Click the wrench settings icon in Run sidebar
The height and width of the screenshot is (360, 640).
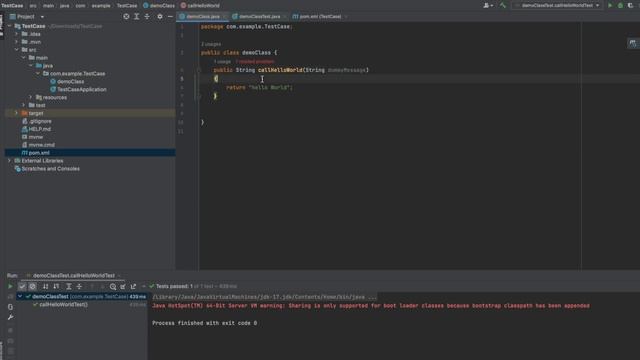pos(10,318)
